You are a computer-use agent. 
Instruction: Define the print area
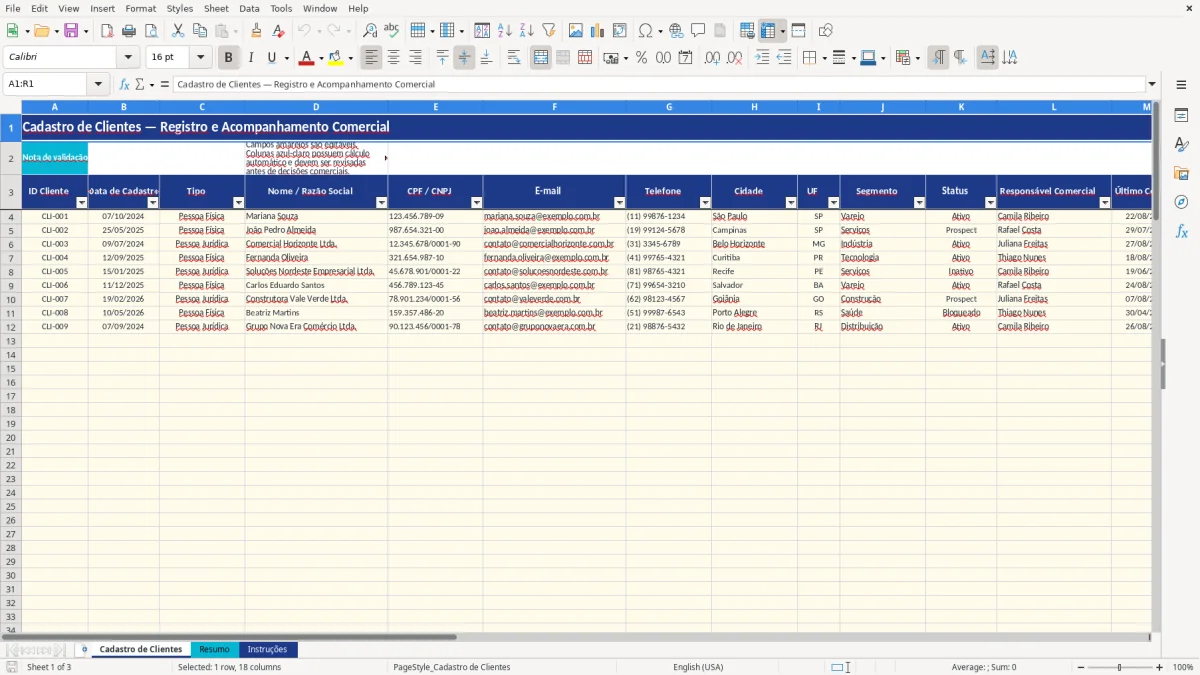[x=747, y=31]
